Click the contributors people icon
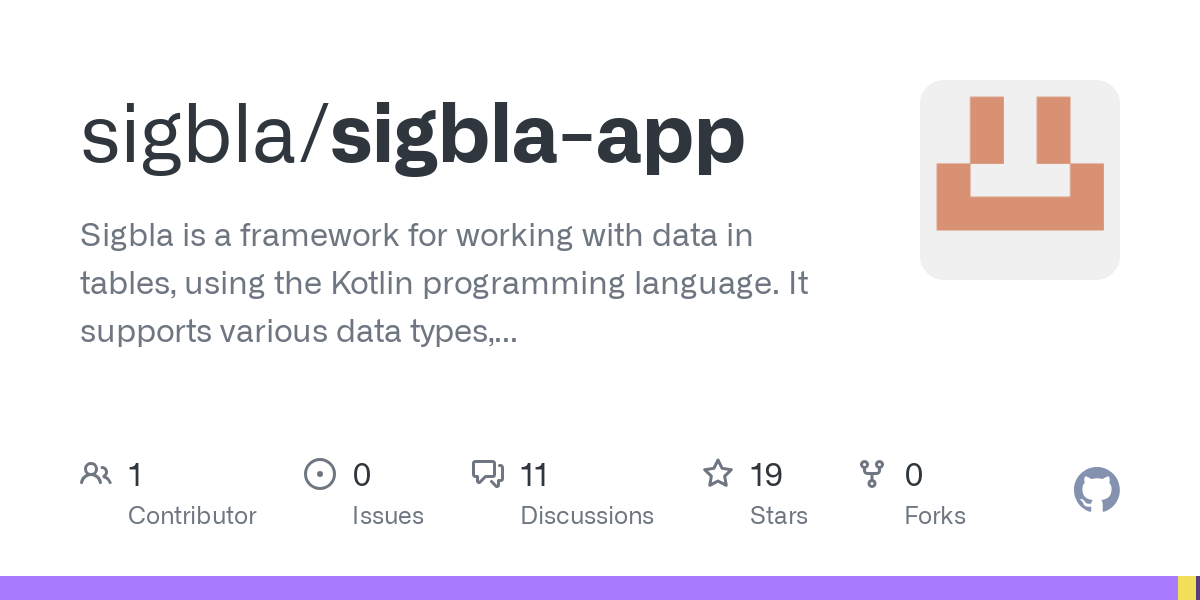 (x=96, y=473)
